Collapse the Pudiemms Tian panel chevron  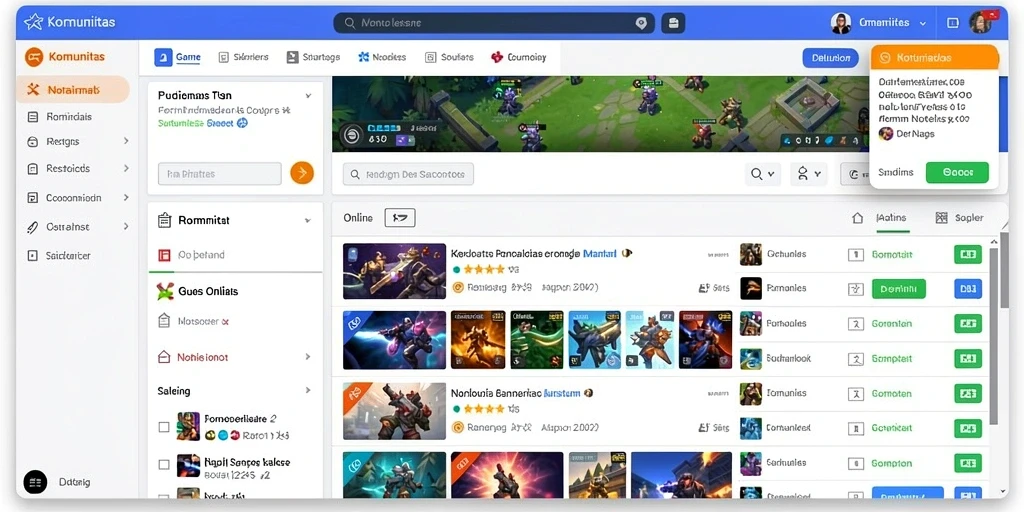[x=308, y=96]
